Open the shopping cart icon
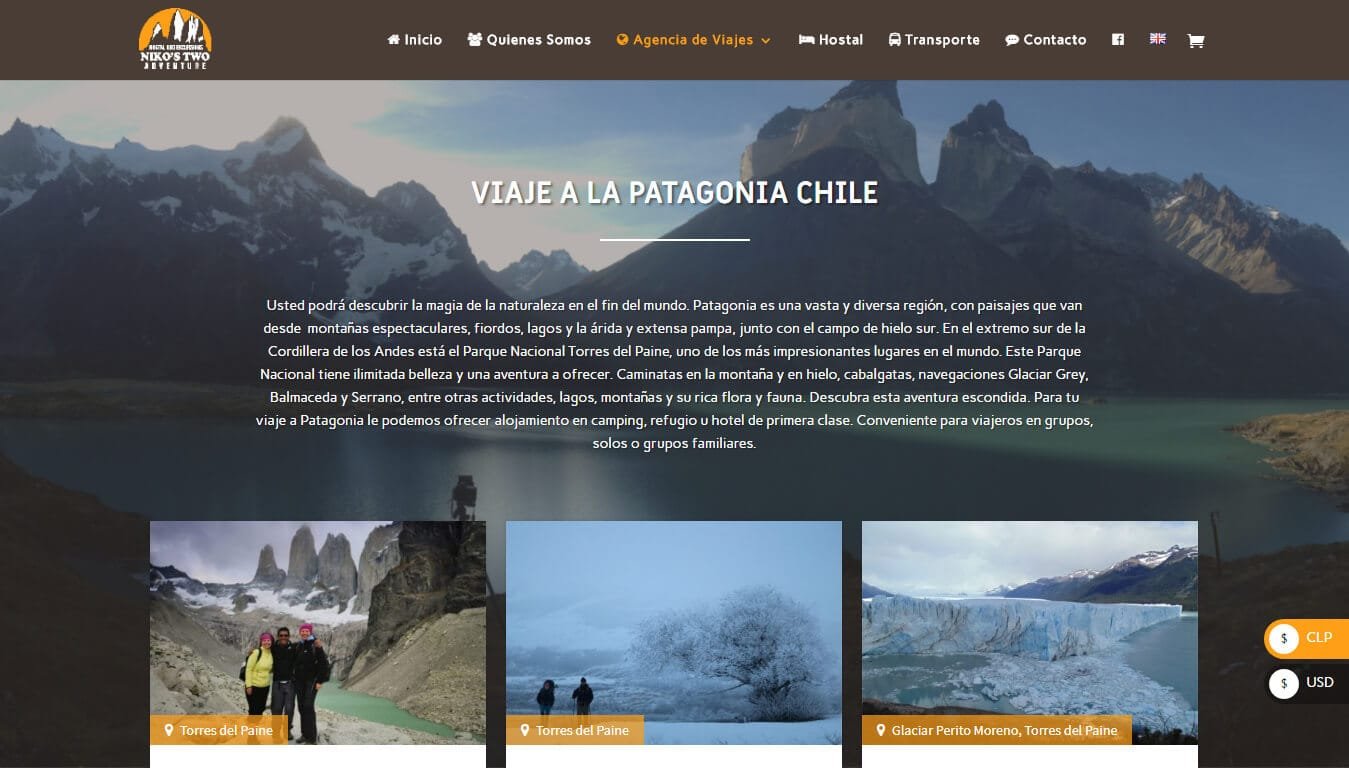 click(1195, 41)
